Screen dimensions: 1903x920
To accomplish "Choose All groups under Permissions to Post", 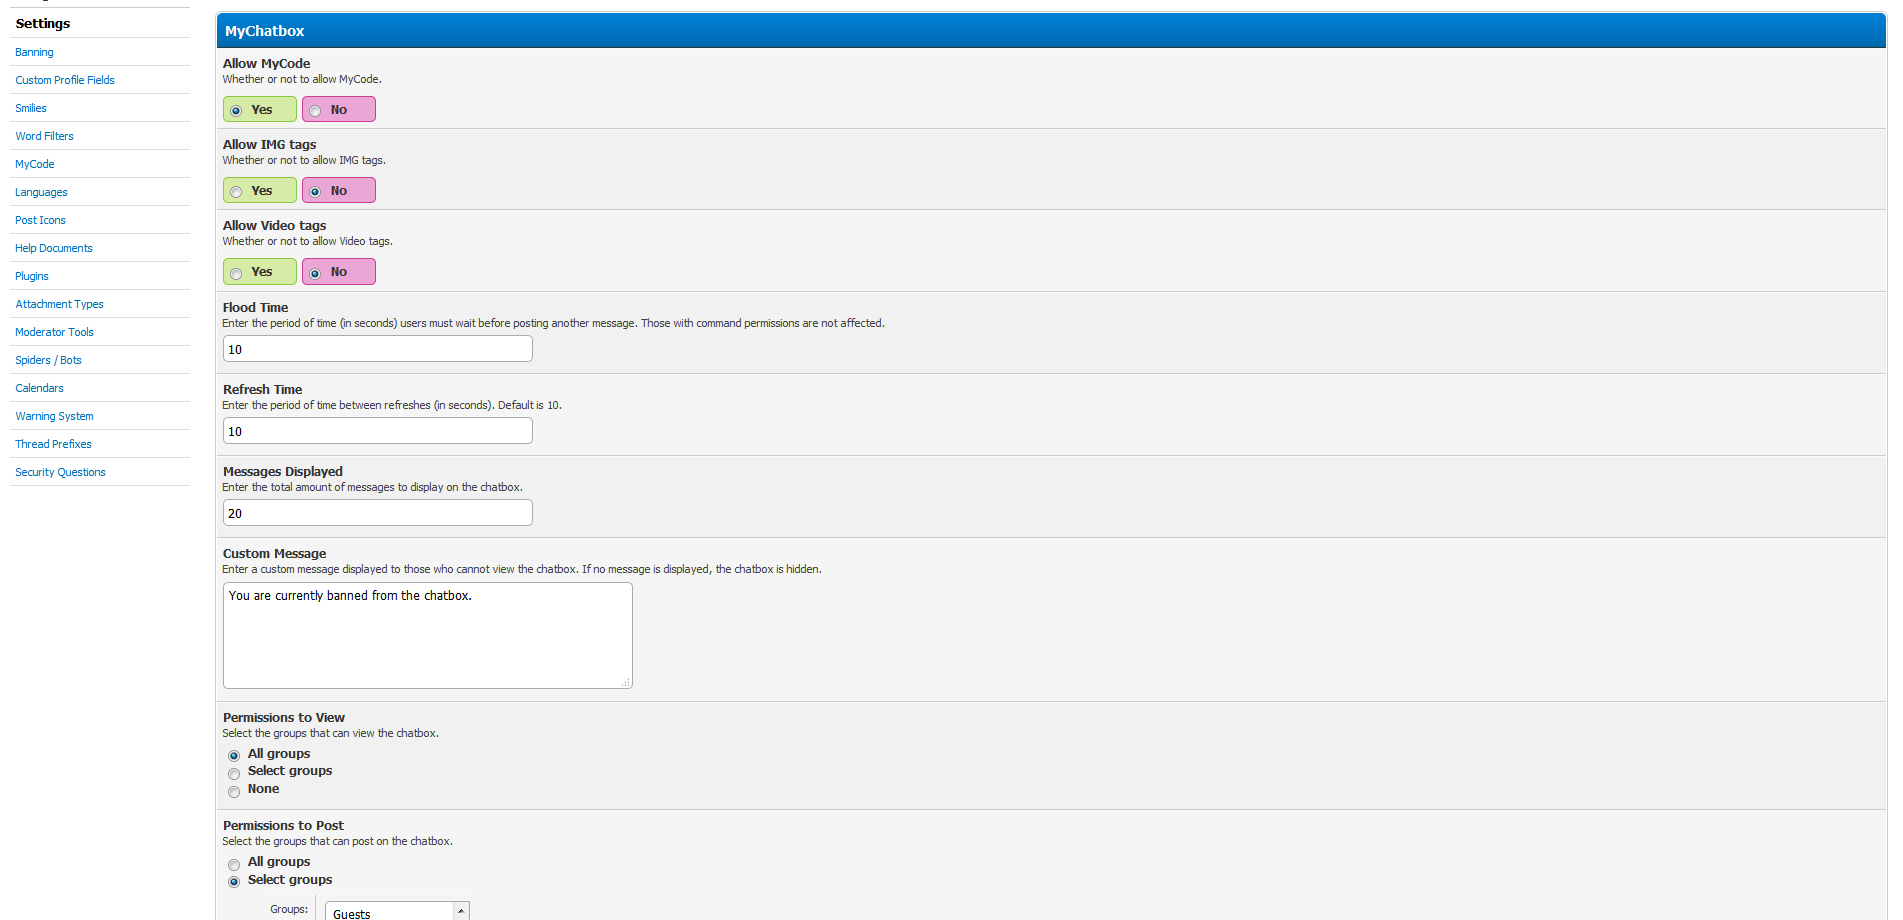I will pos(234,865).
